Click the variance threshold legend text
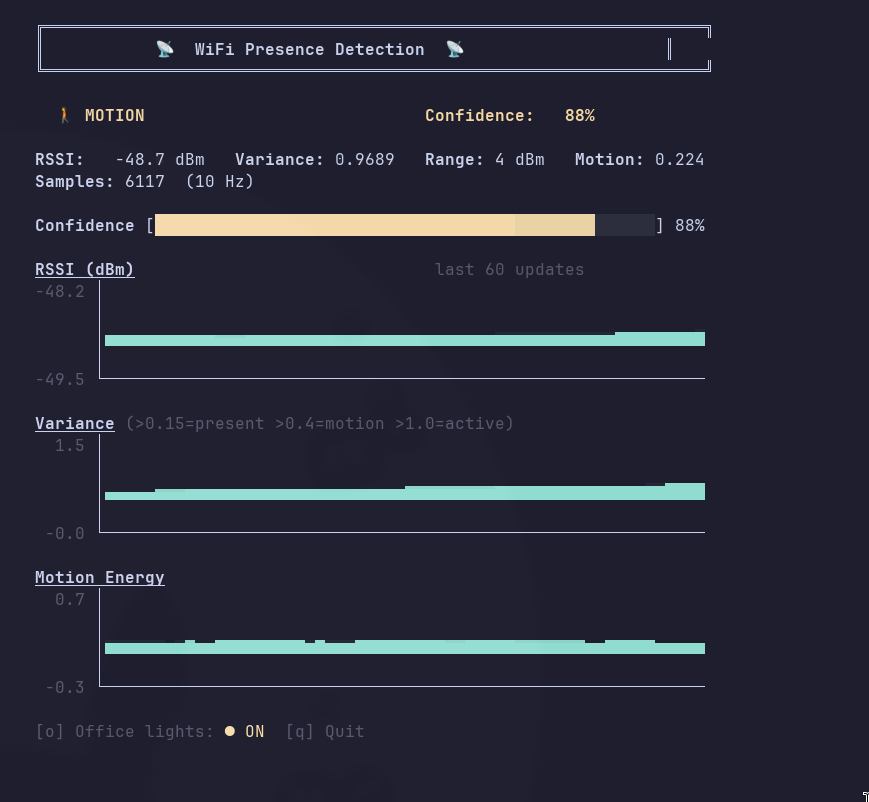The image size is (869, 802). (320, 423)
